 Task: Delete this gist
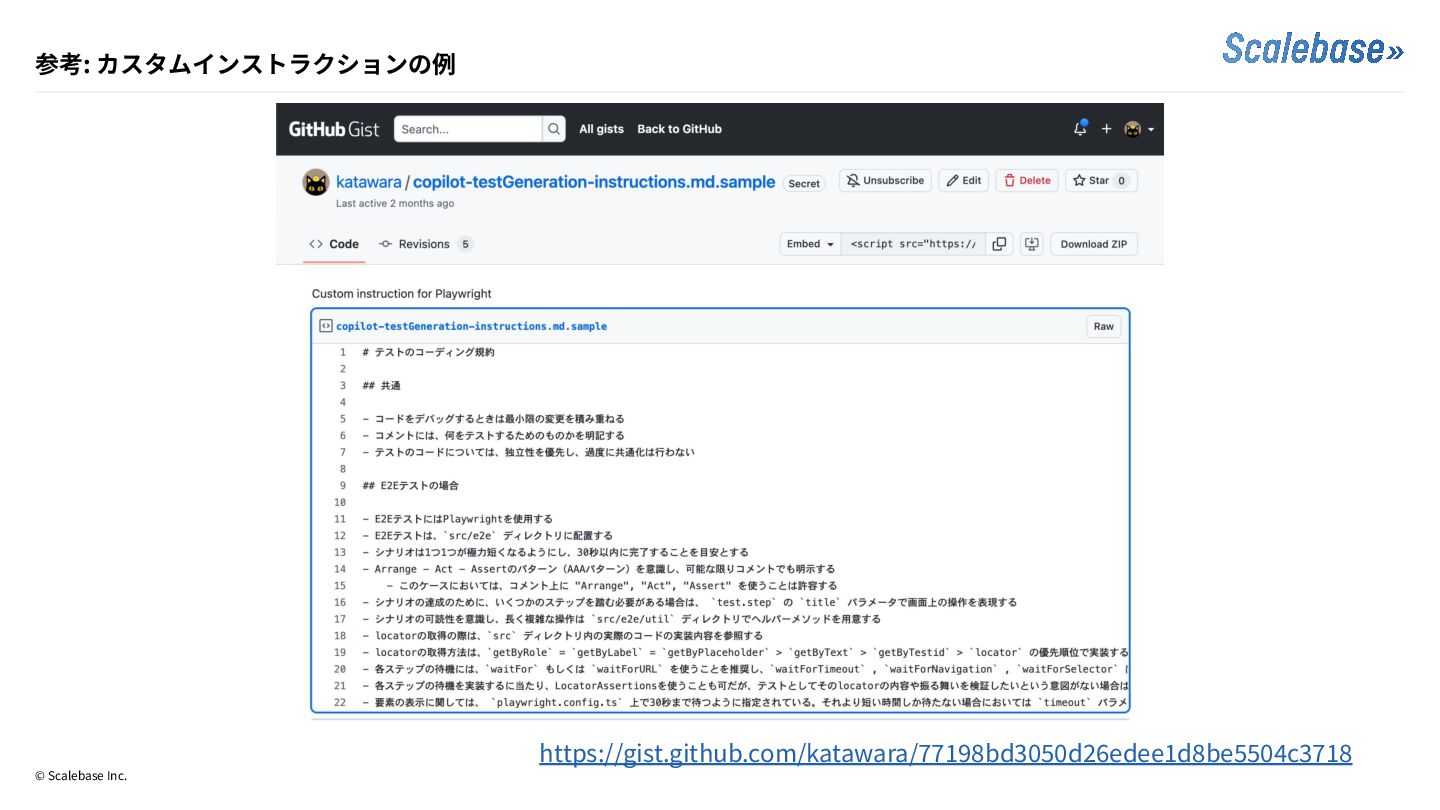1027,180
